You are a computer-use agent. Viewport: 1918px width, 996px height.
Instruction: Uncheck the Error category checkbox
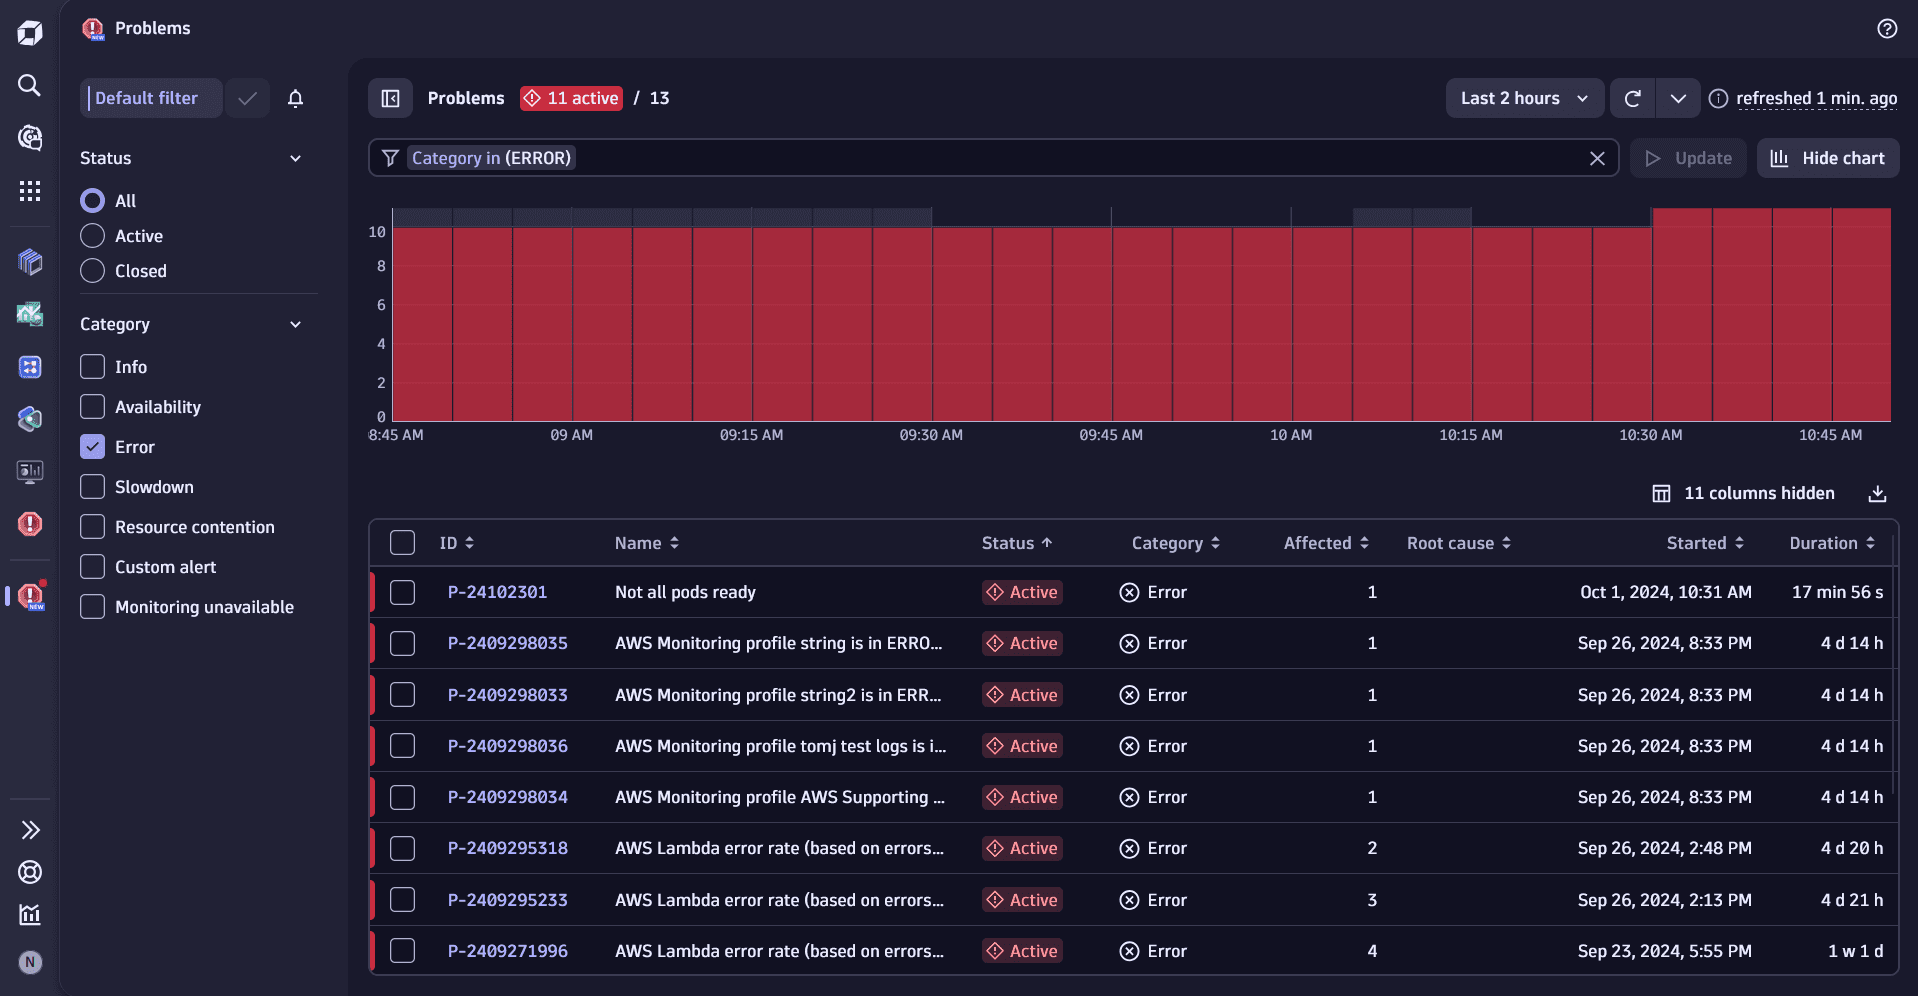click(92, 447)
